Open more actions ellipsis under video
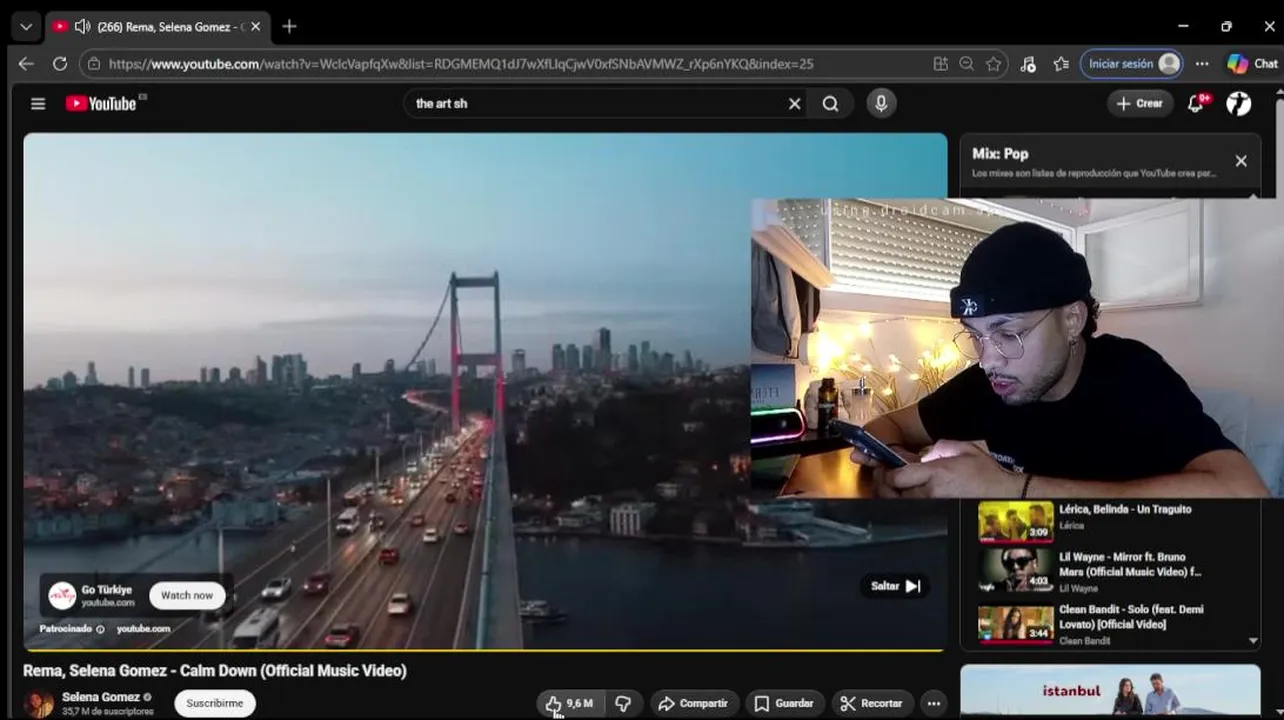The width and height of the screenshot is (1284, 720). pos(933,704)
